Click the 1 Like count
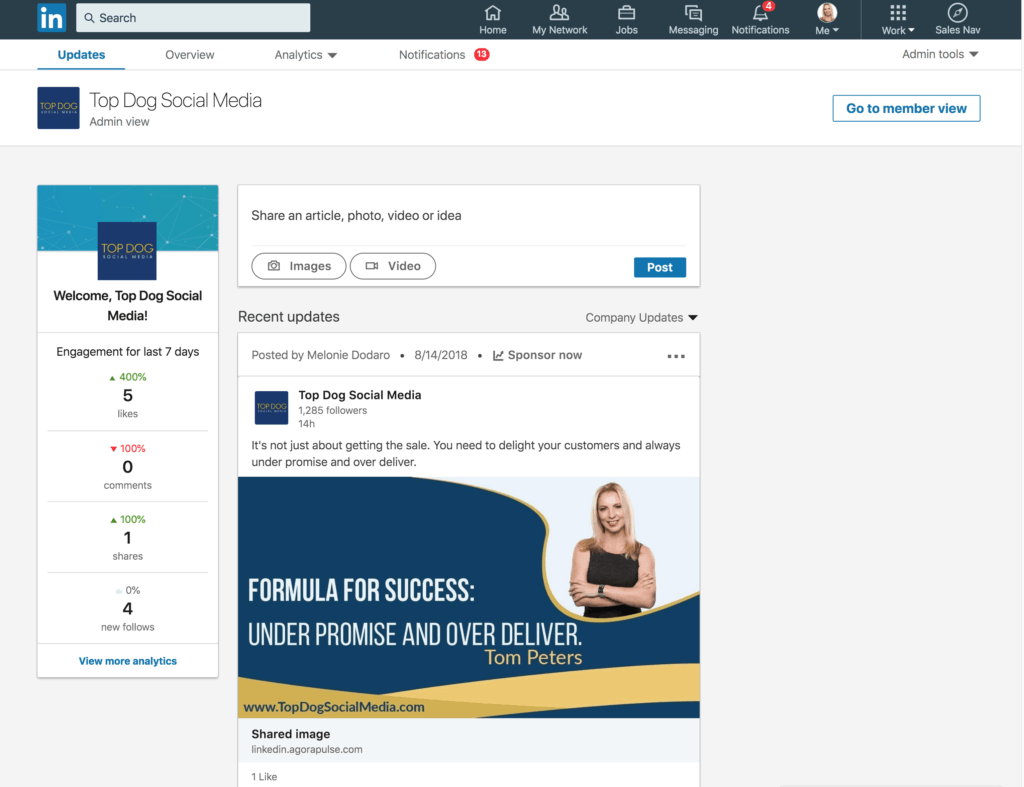 pos(264,777)
